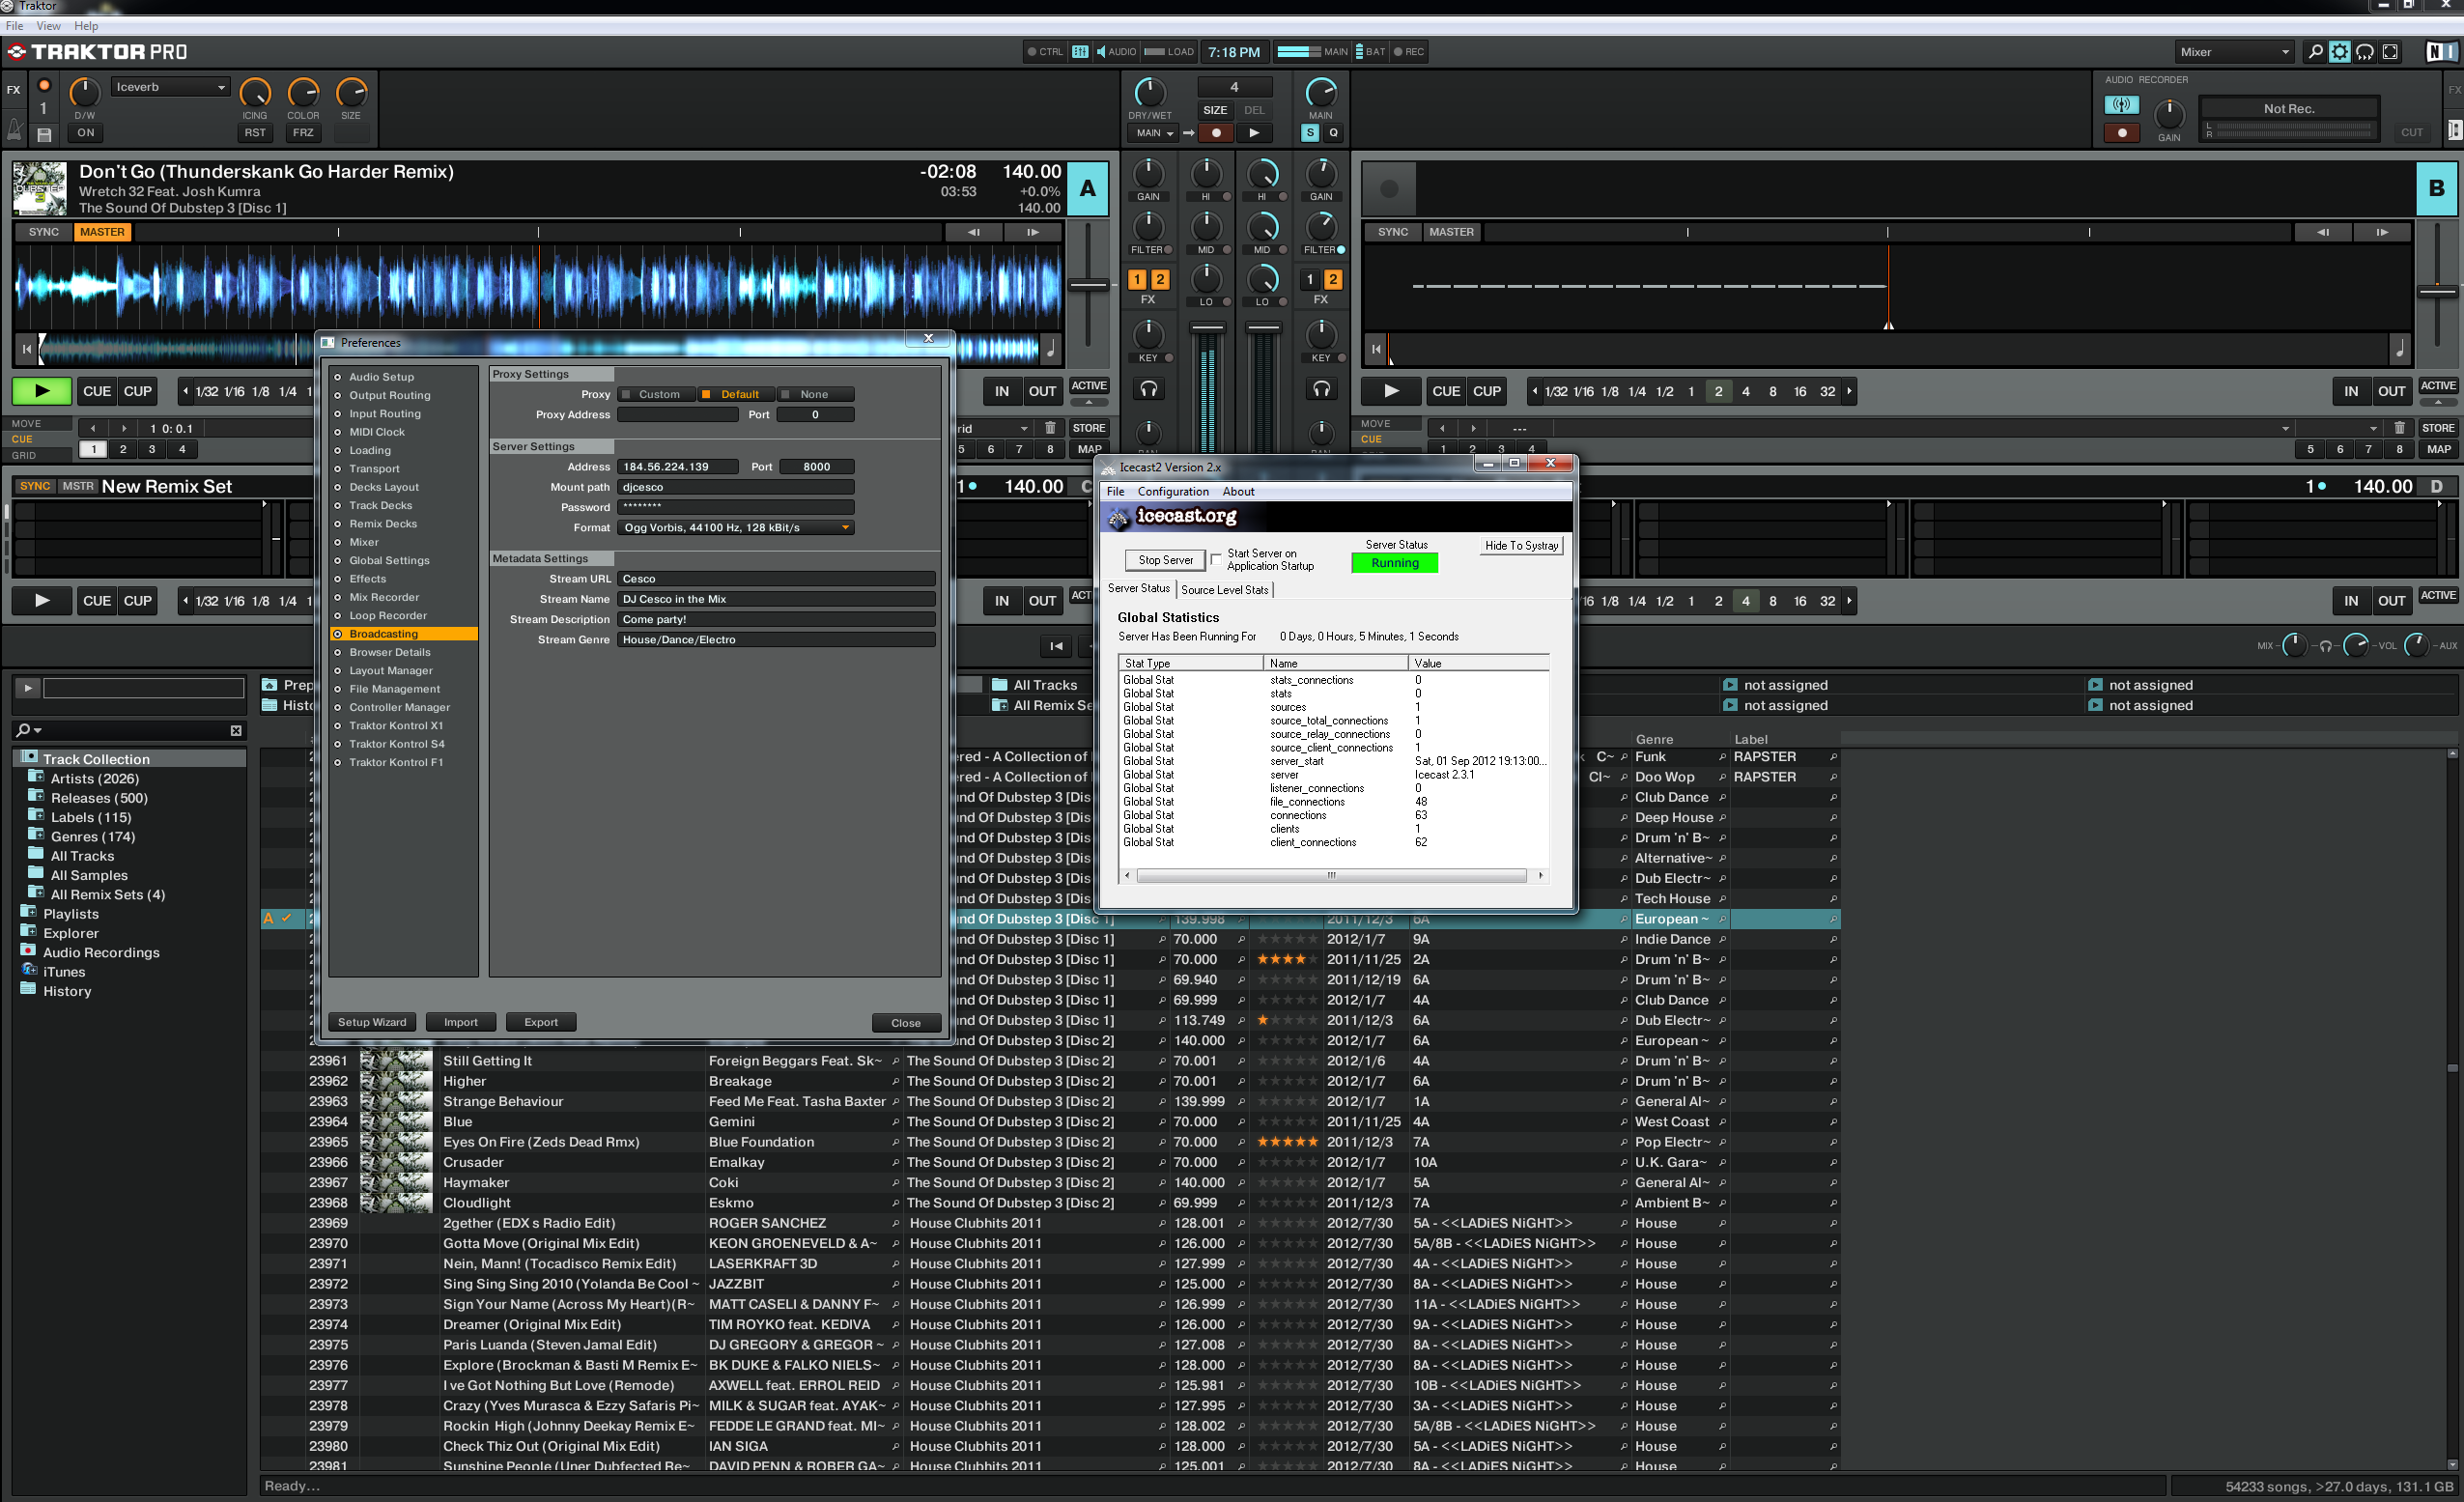Click the server Address input field
The image size is (2464, 1502).
click(x=678, y=467)
